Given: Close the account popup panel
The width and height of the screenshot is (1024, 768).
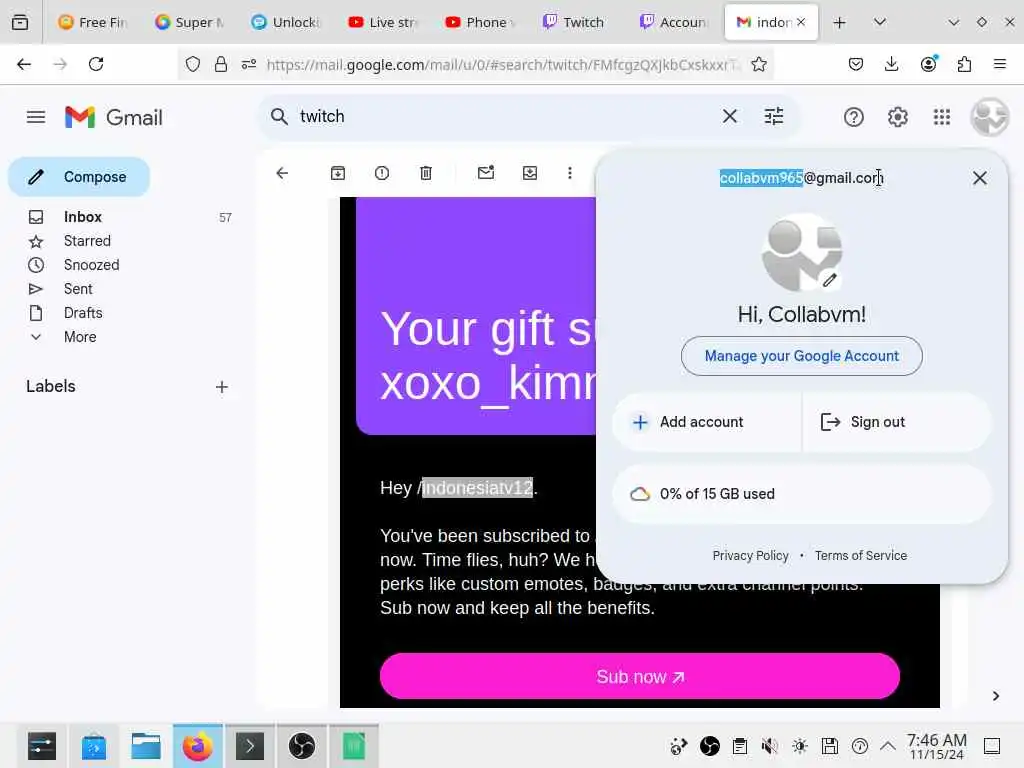Looking at the screenshot, I should (x=980, y=178).
